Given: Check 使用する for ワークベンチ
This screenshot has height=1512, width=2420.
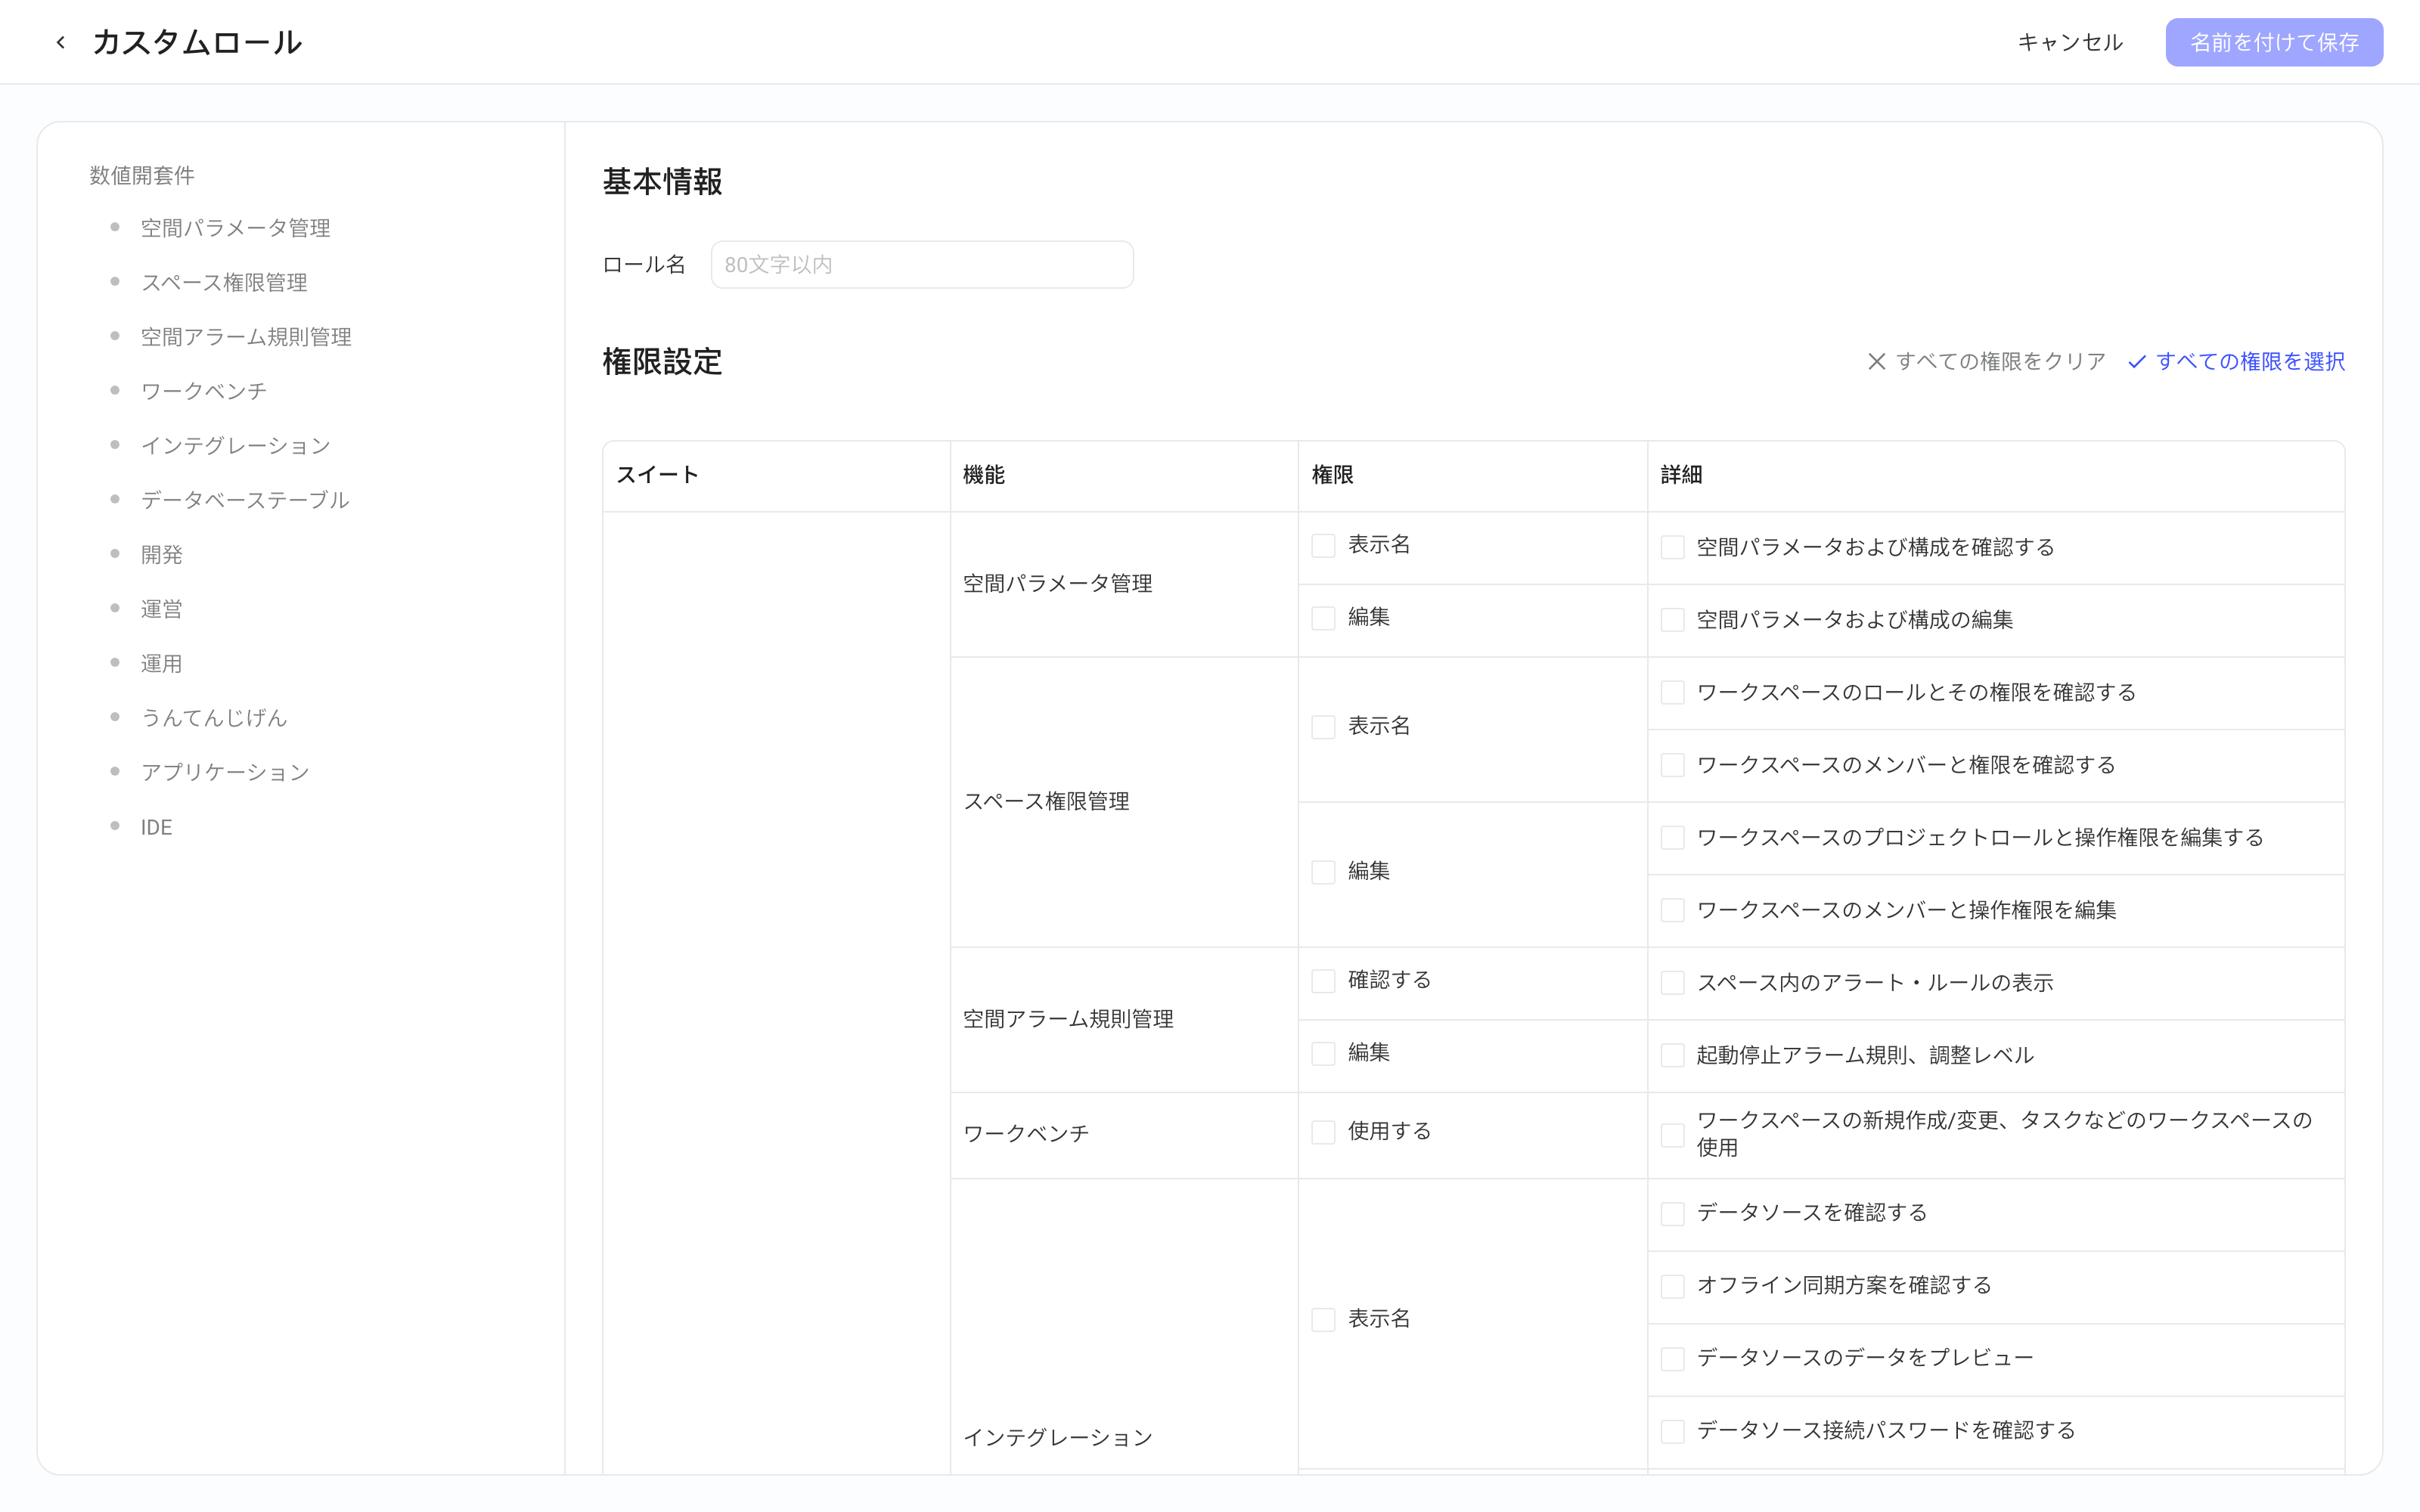Looking at the screenshot, I should pos(1323,1132).
